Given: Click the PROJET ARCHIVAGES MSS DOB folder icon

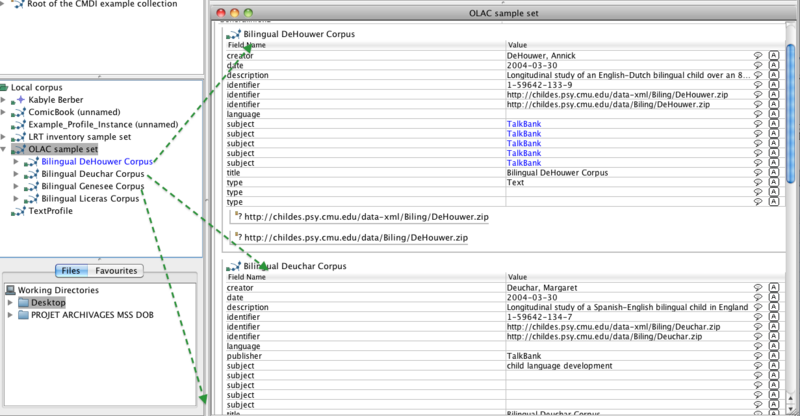Looking at the screenshot, I should point(23,314).
